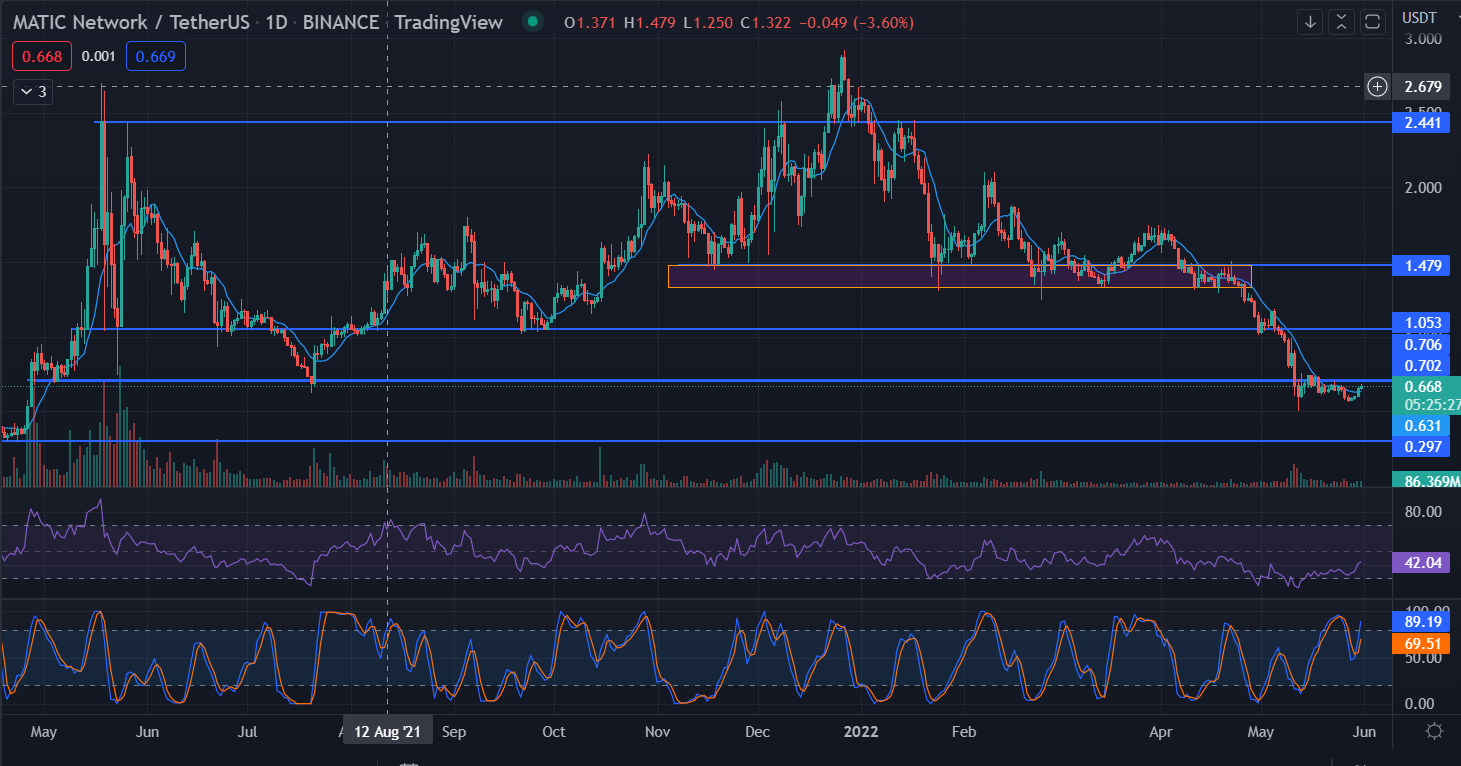Click the 86.369M volume label

1426,481
